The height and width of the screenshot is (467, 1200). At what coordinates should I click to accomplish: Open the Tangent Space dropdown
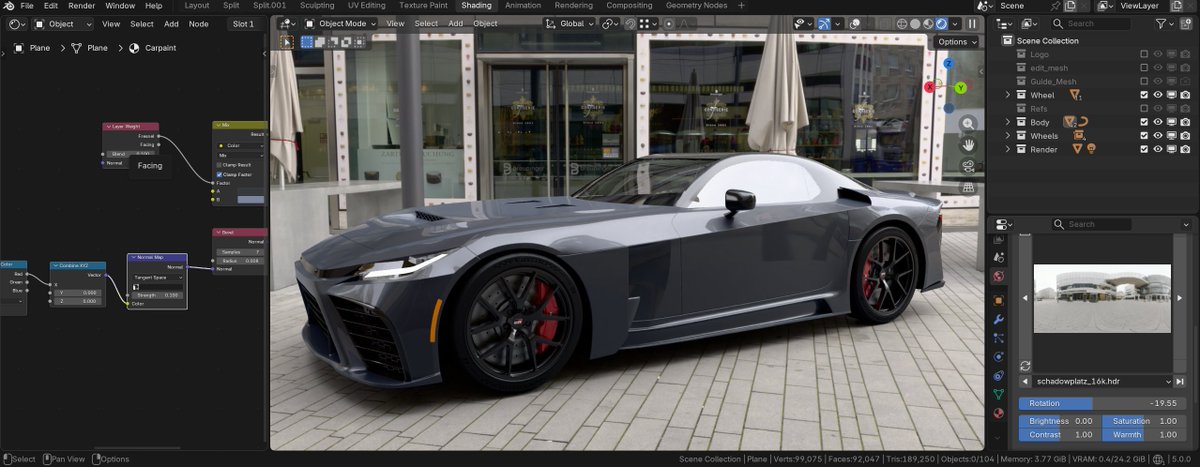point(157,276)
